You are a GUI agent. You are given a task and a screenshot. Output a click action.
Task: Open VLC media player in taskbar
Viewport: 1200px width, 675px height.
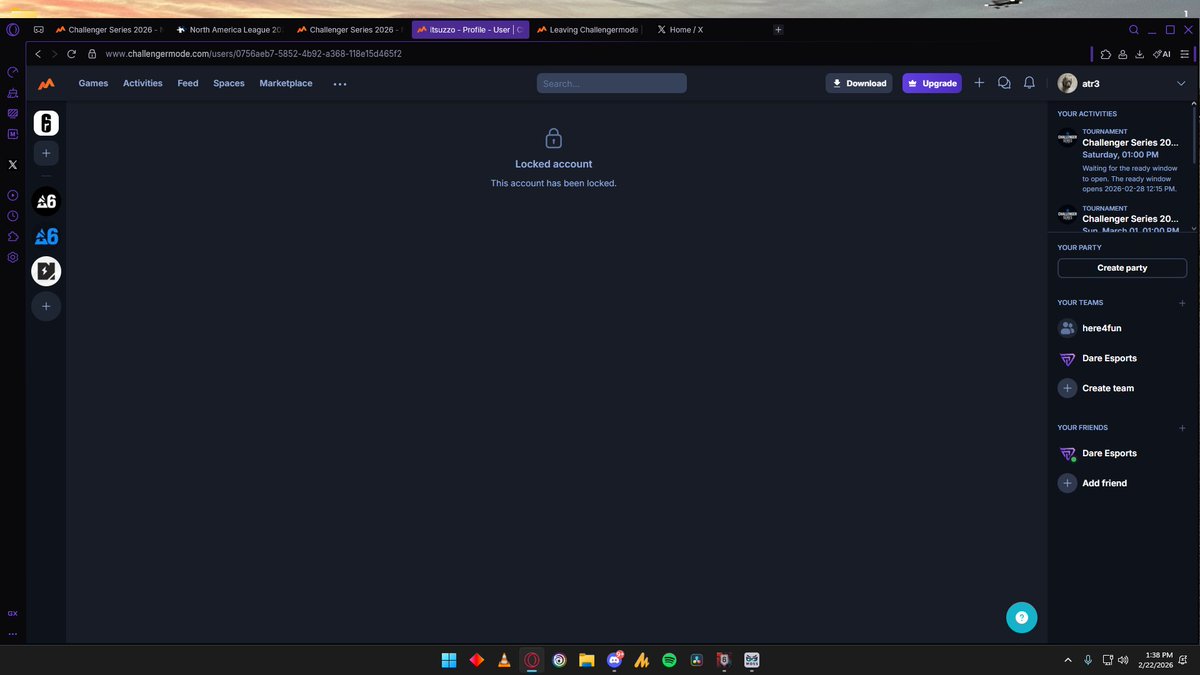tap(505, 660)
